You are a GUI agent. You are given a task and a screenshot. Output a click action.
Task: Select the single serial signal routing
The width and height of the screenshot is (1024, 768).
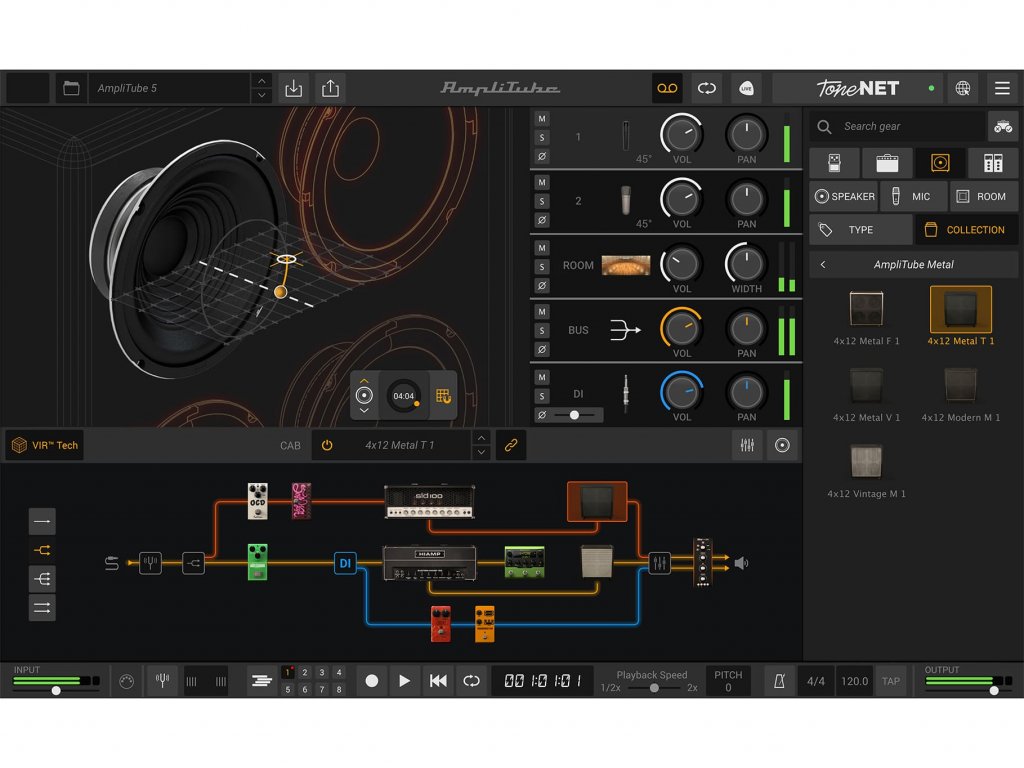[42, 522]
